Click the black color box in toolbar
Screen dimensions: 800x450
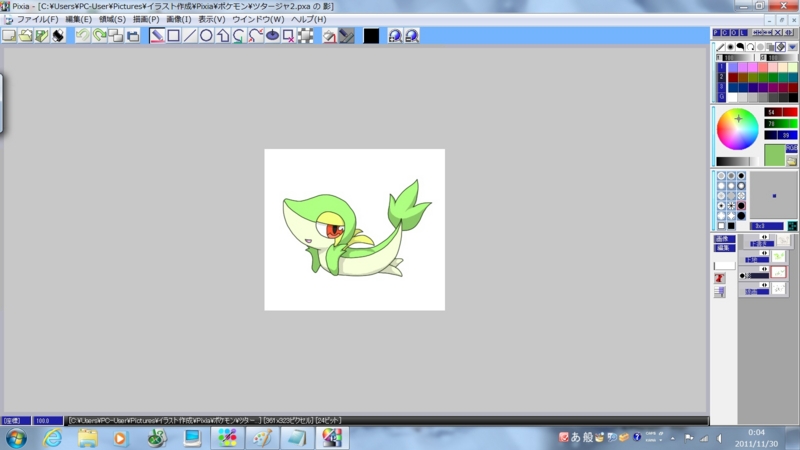(371, 36)
